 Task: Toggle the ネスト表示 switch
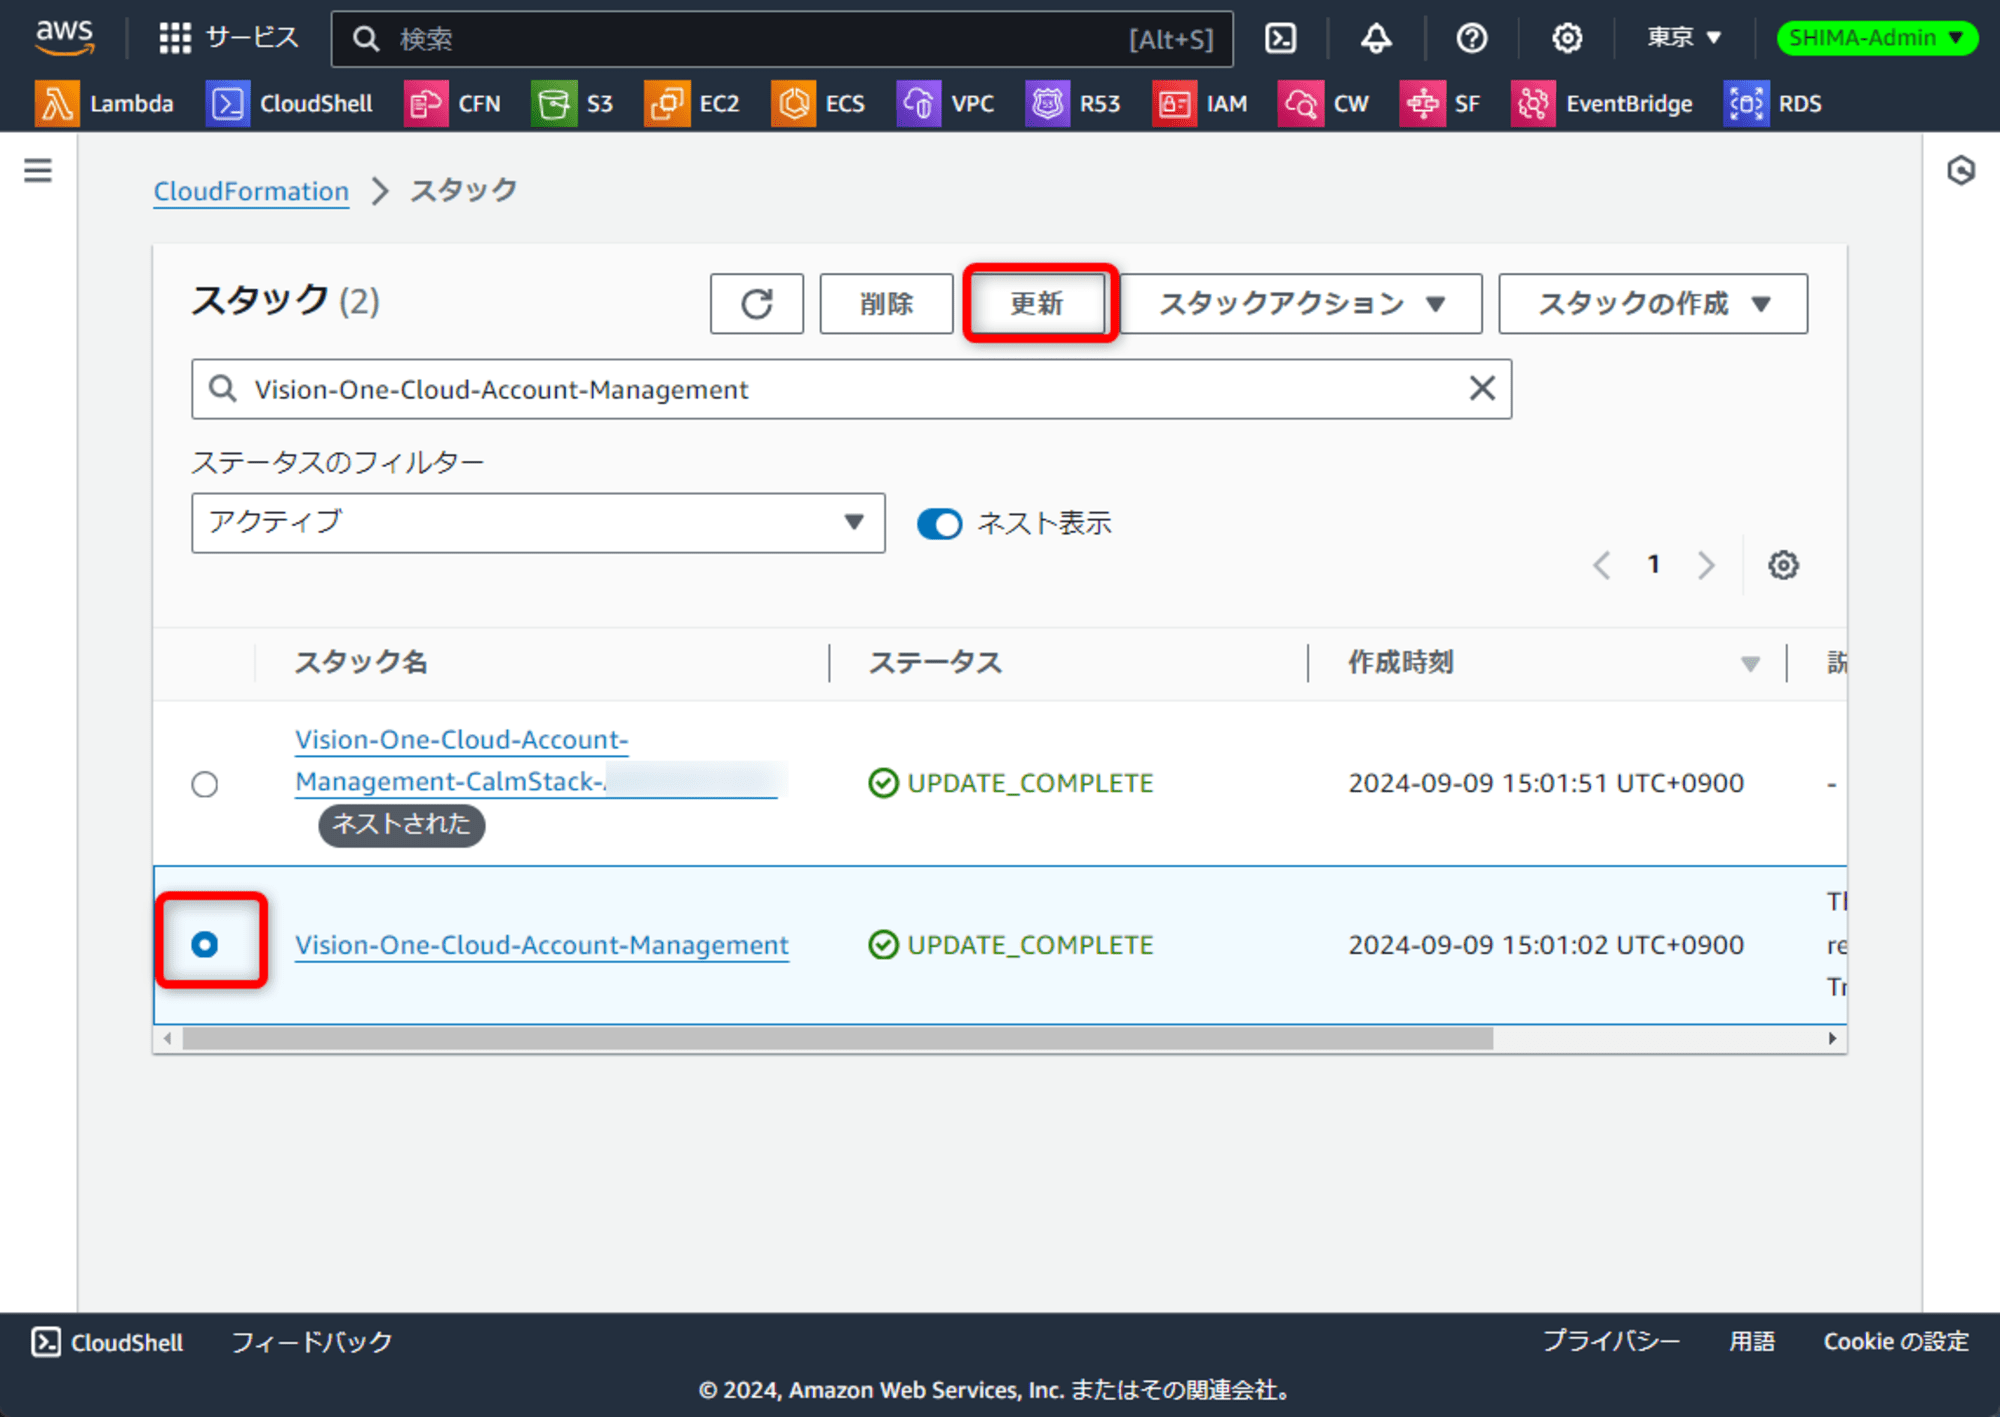click(939, 523)
